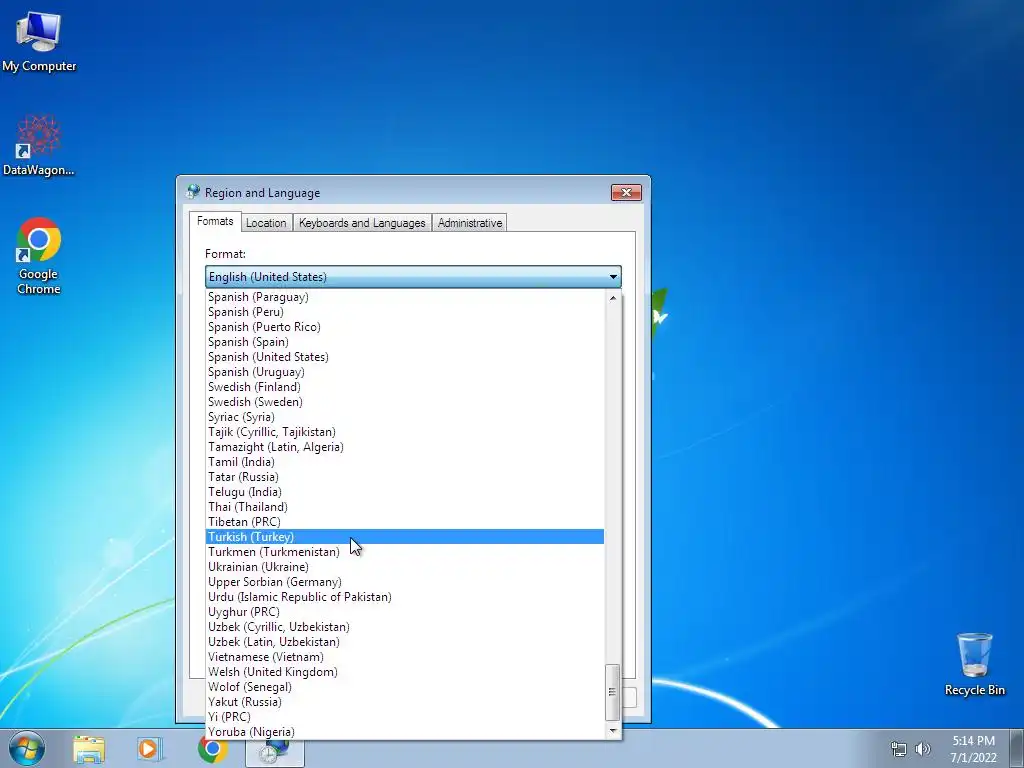This screenshot has height=768, width=1024.
Task: Pick Spanish (United States)
Action: [405, 357]
